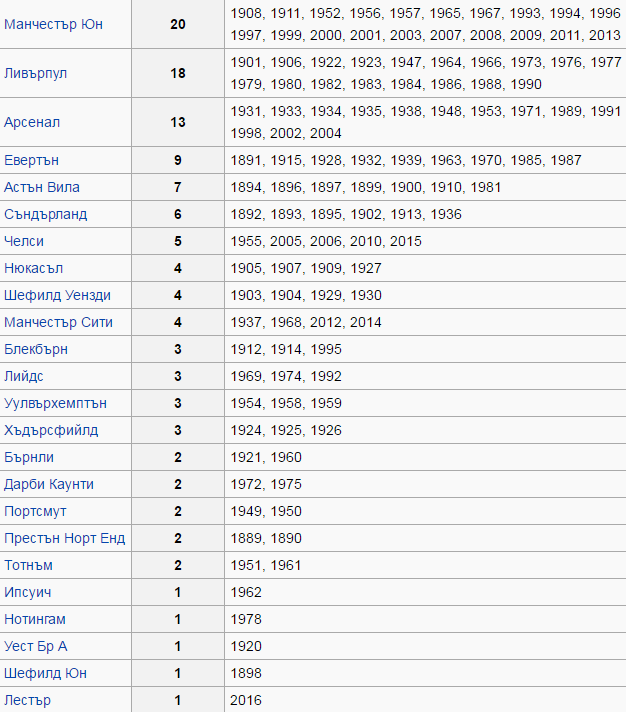Viewport: 626px width, 712px height.
Task: Open the Лийдс link
Action: (24, 376)
